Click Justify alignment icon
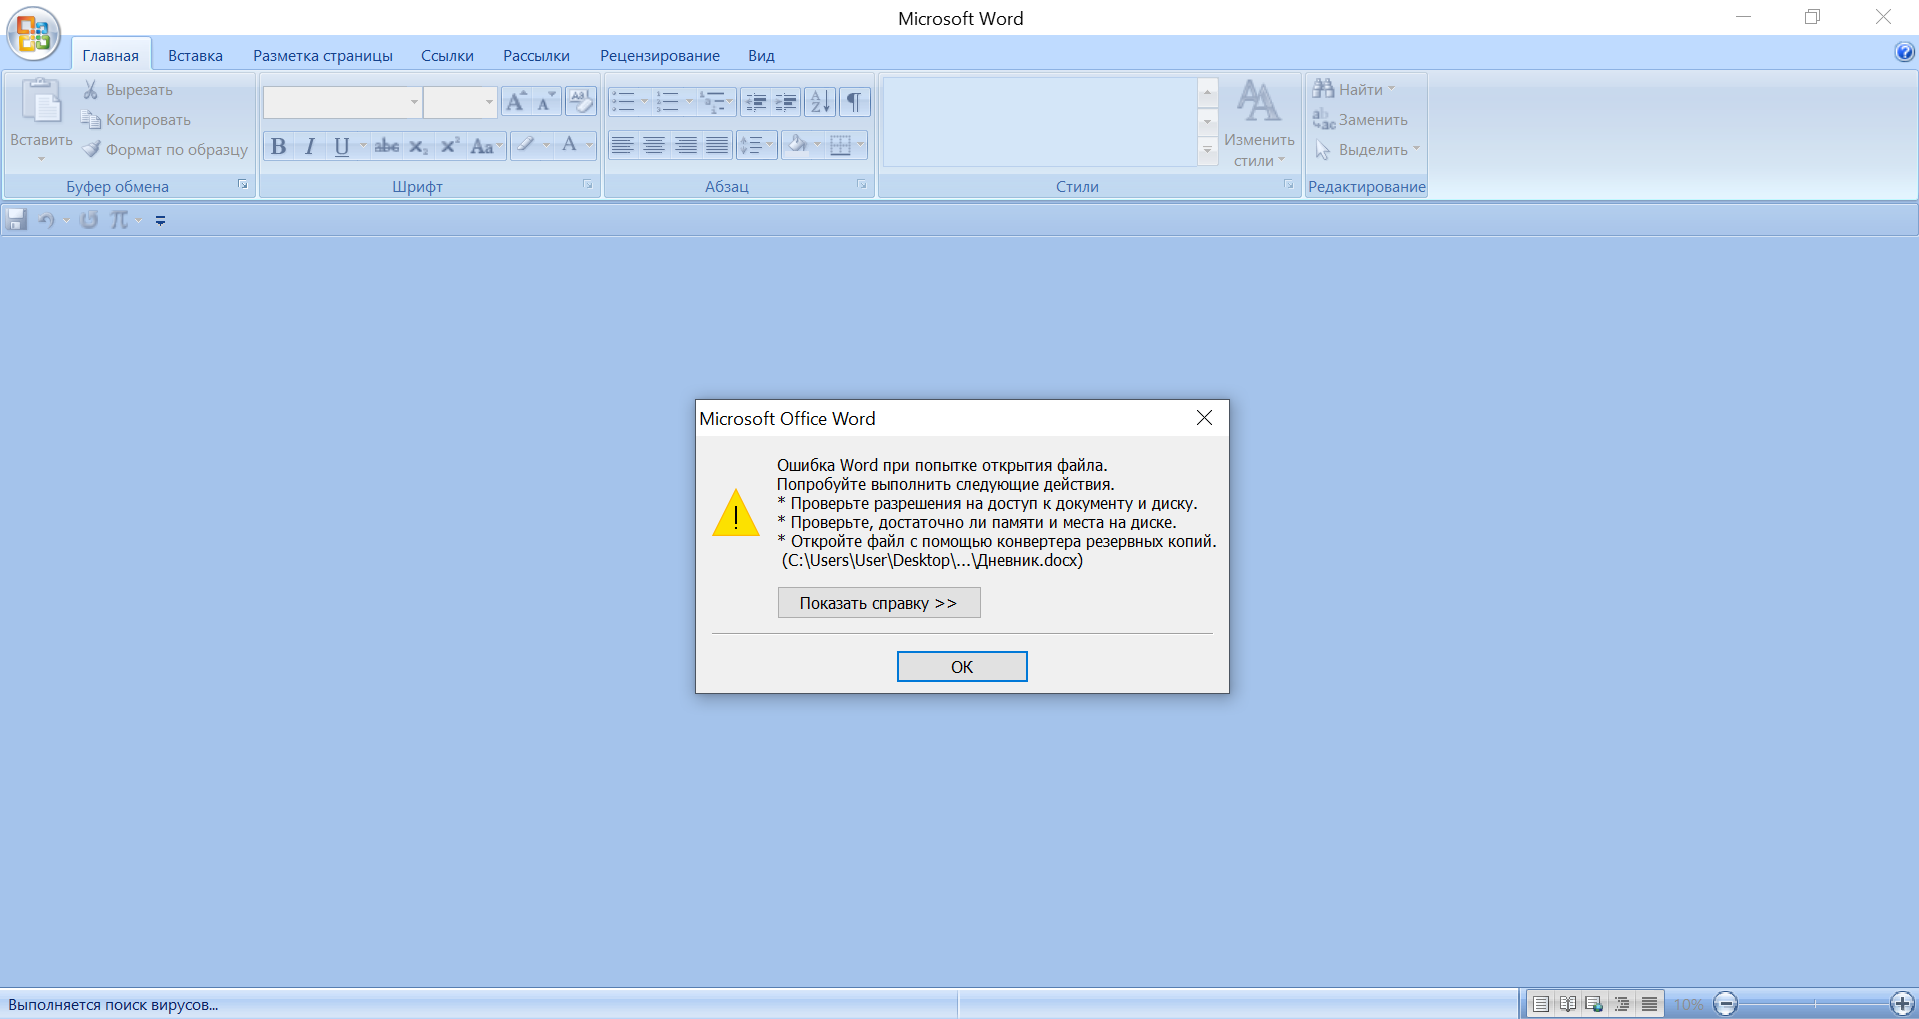The height and width of the screenshot is (1019, 1919). pos(717,146)
